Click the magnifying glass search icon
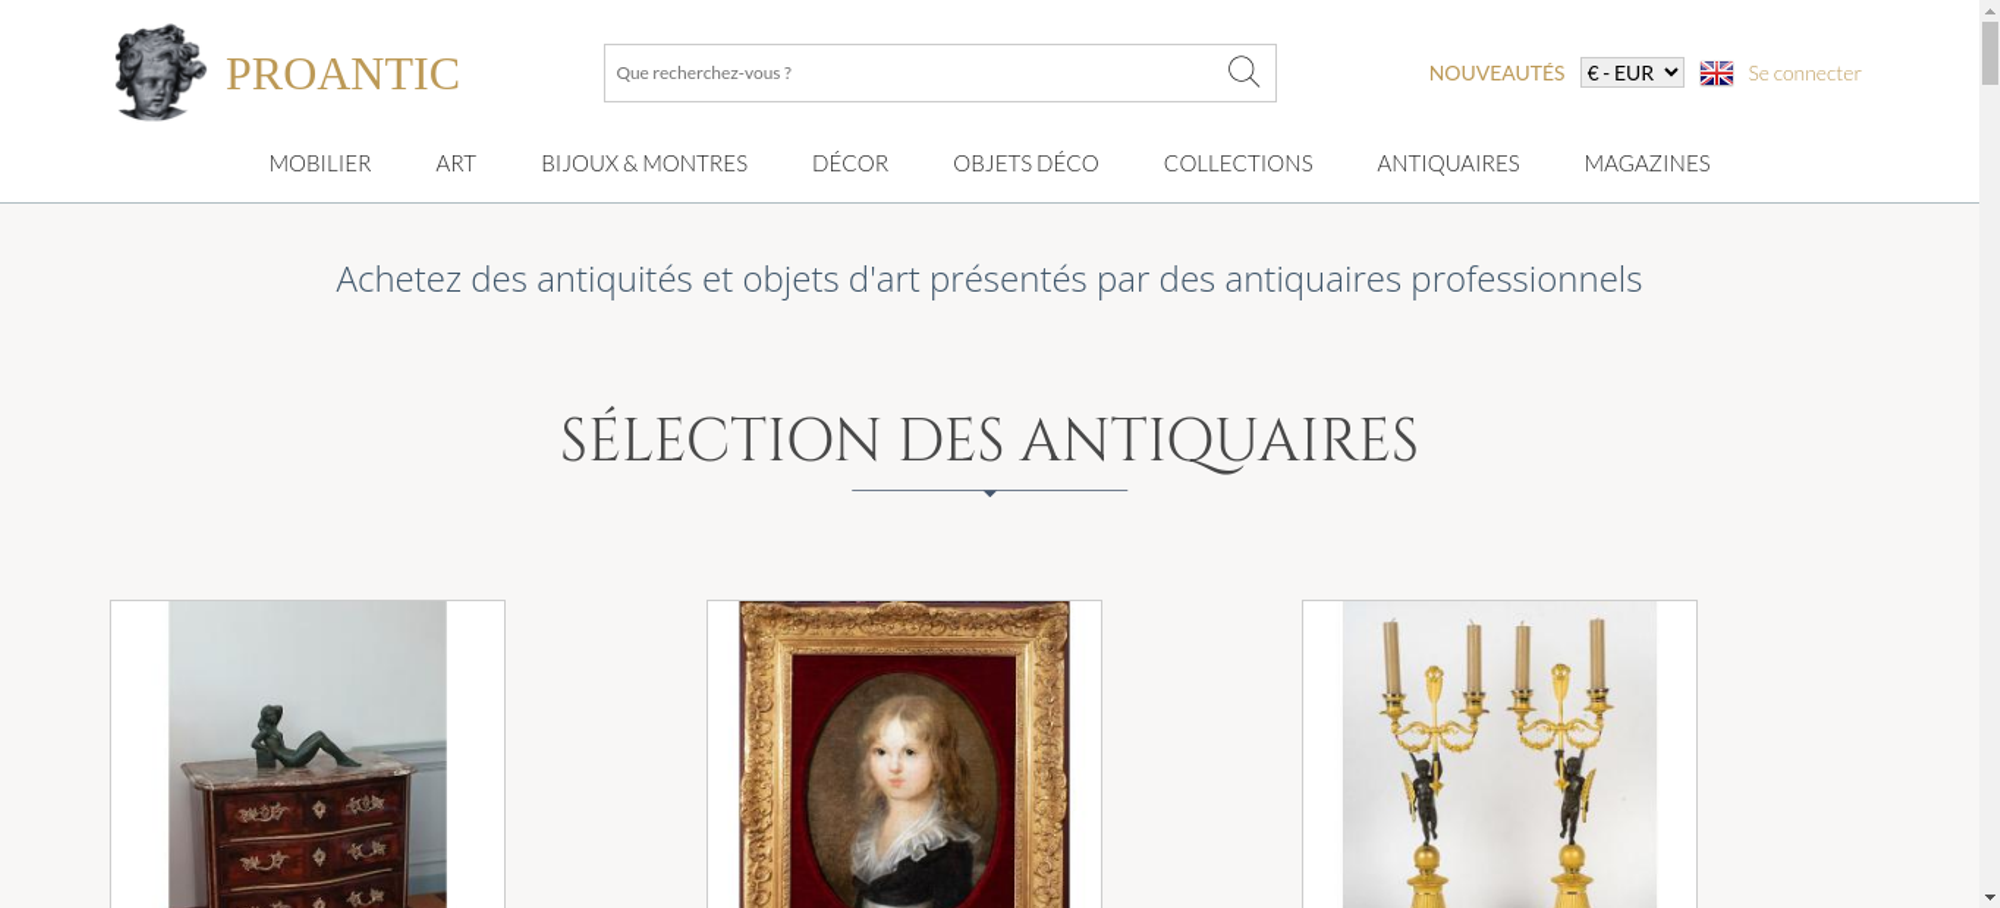The width and height of the screenshot is (2000, 908). click(x=1243, y=72)
